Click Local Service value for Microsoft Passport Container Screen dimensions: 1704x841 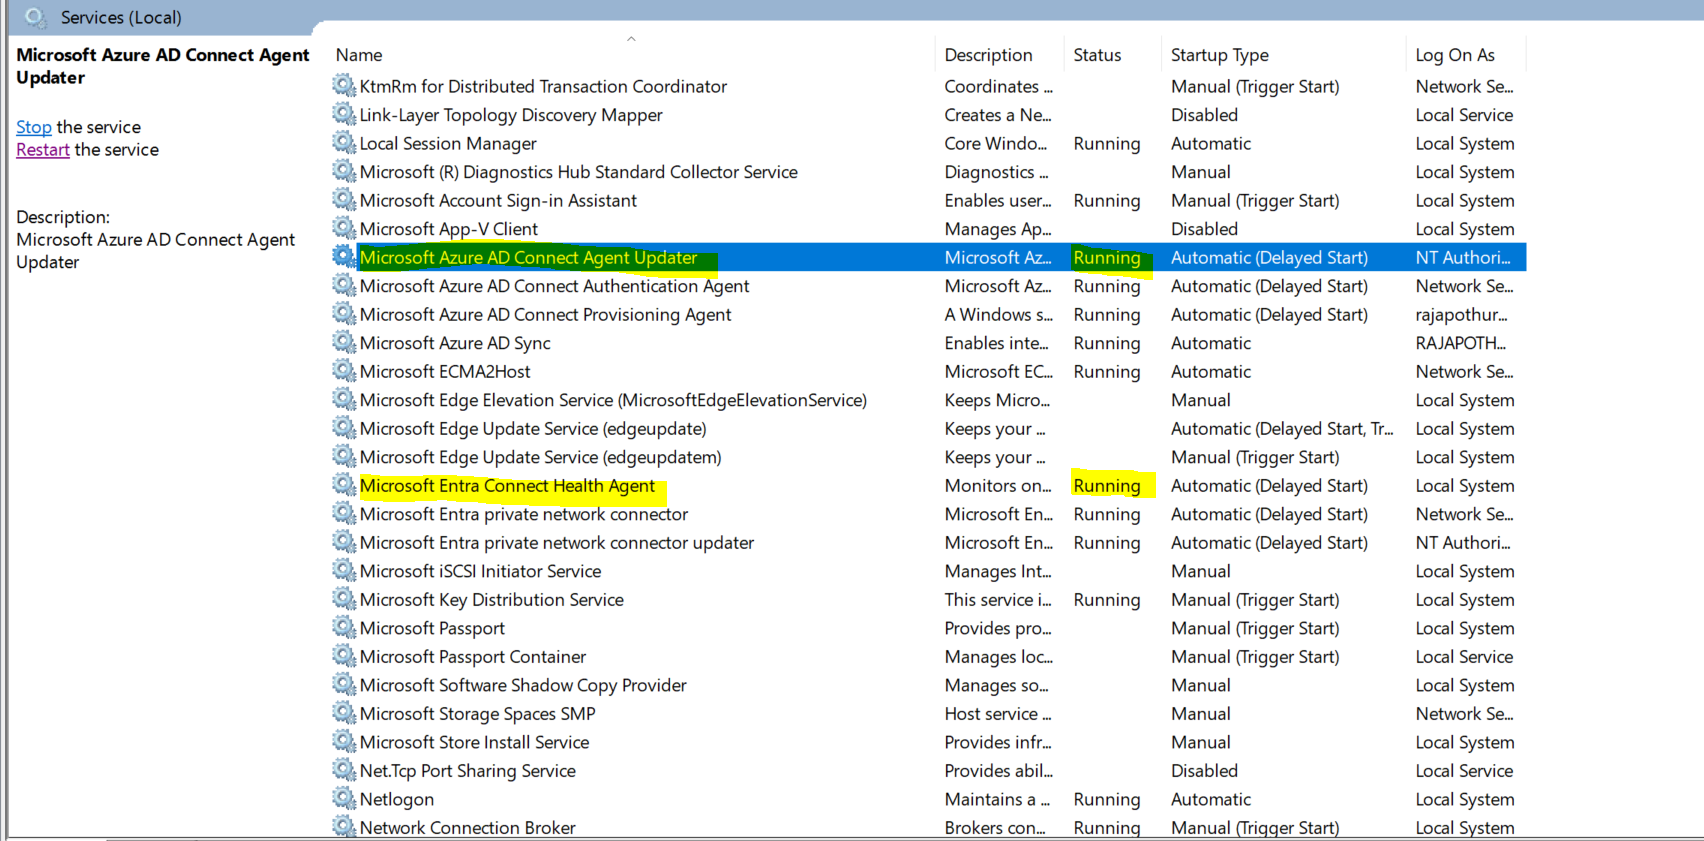click(1464, 657)
